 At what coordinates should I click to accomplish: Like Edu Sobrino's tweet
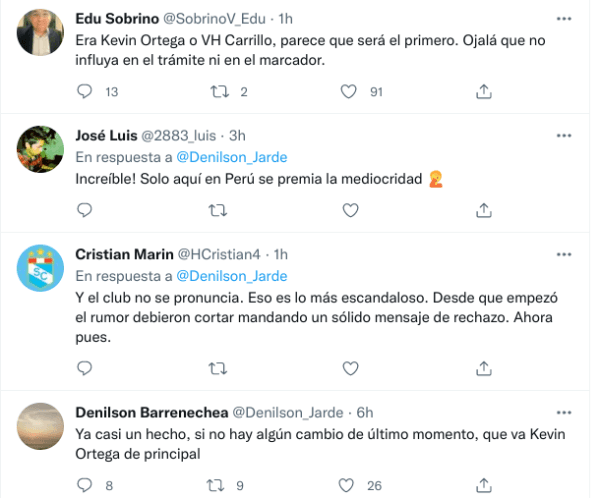tap(349, 92)
